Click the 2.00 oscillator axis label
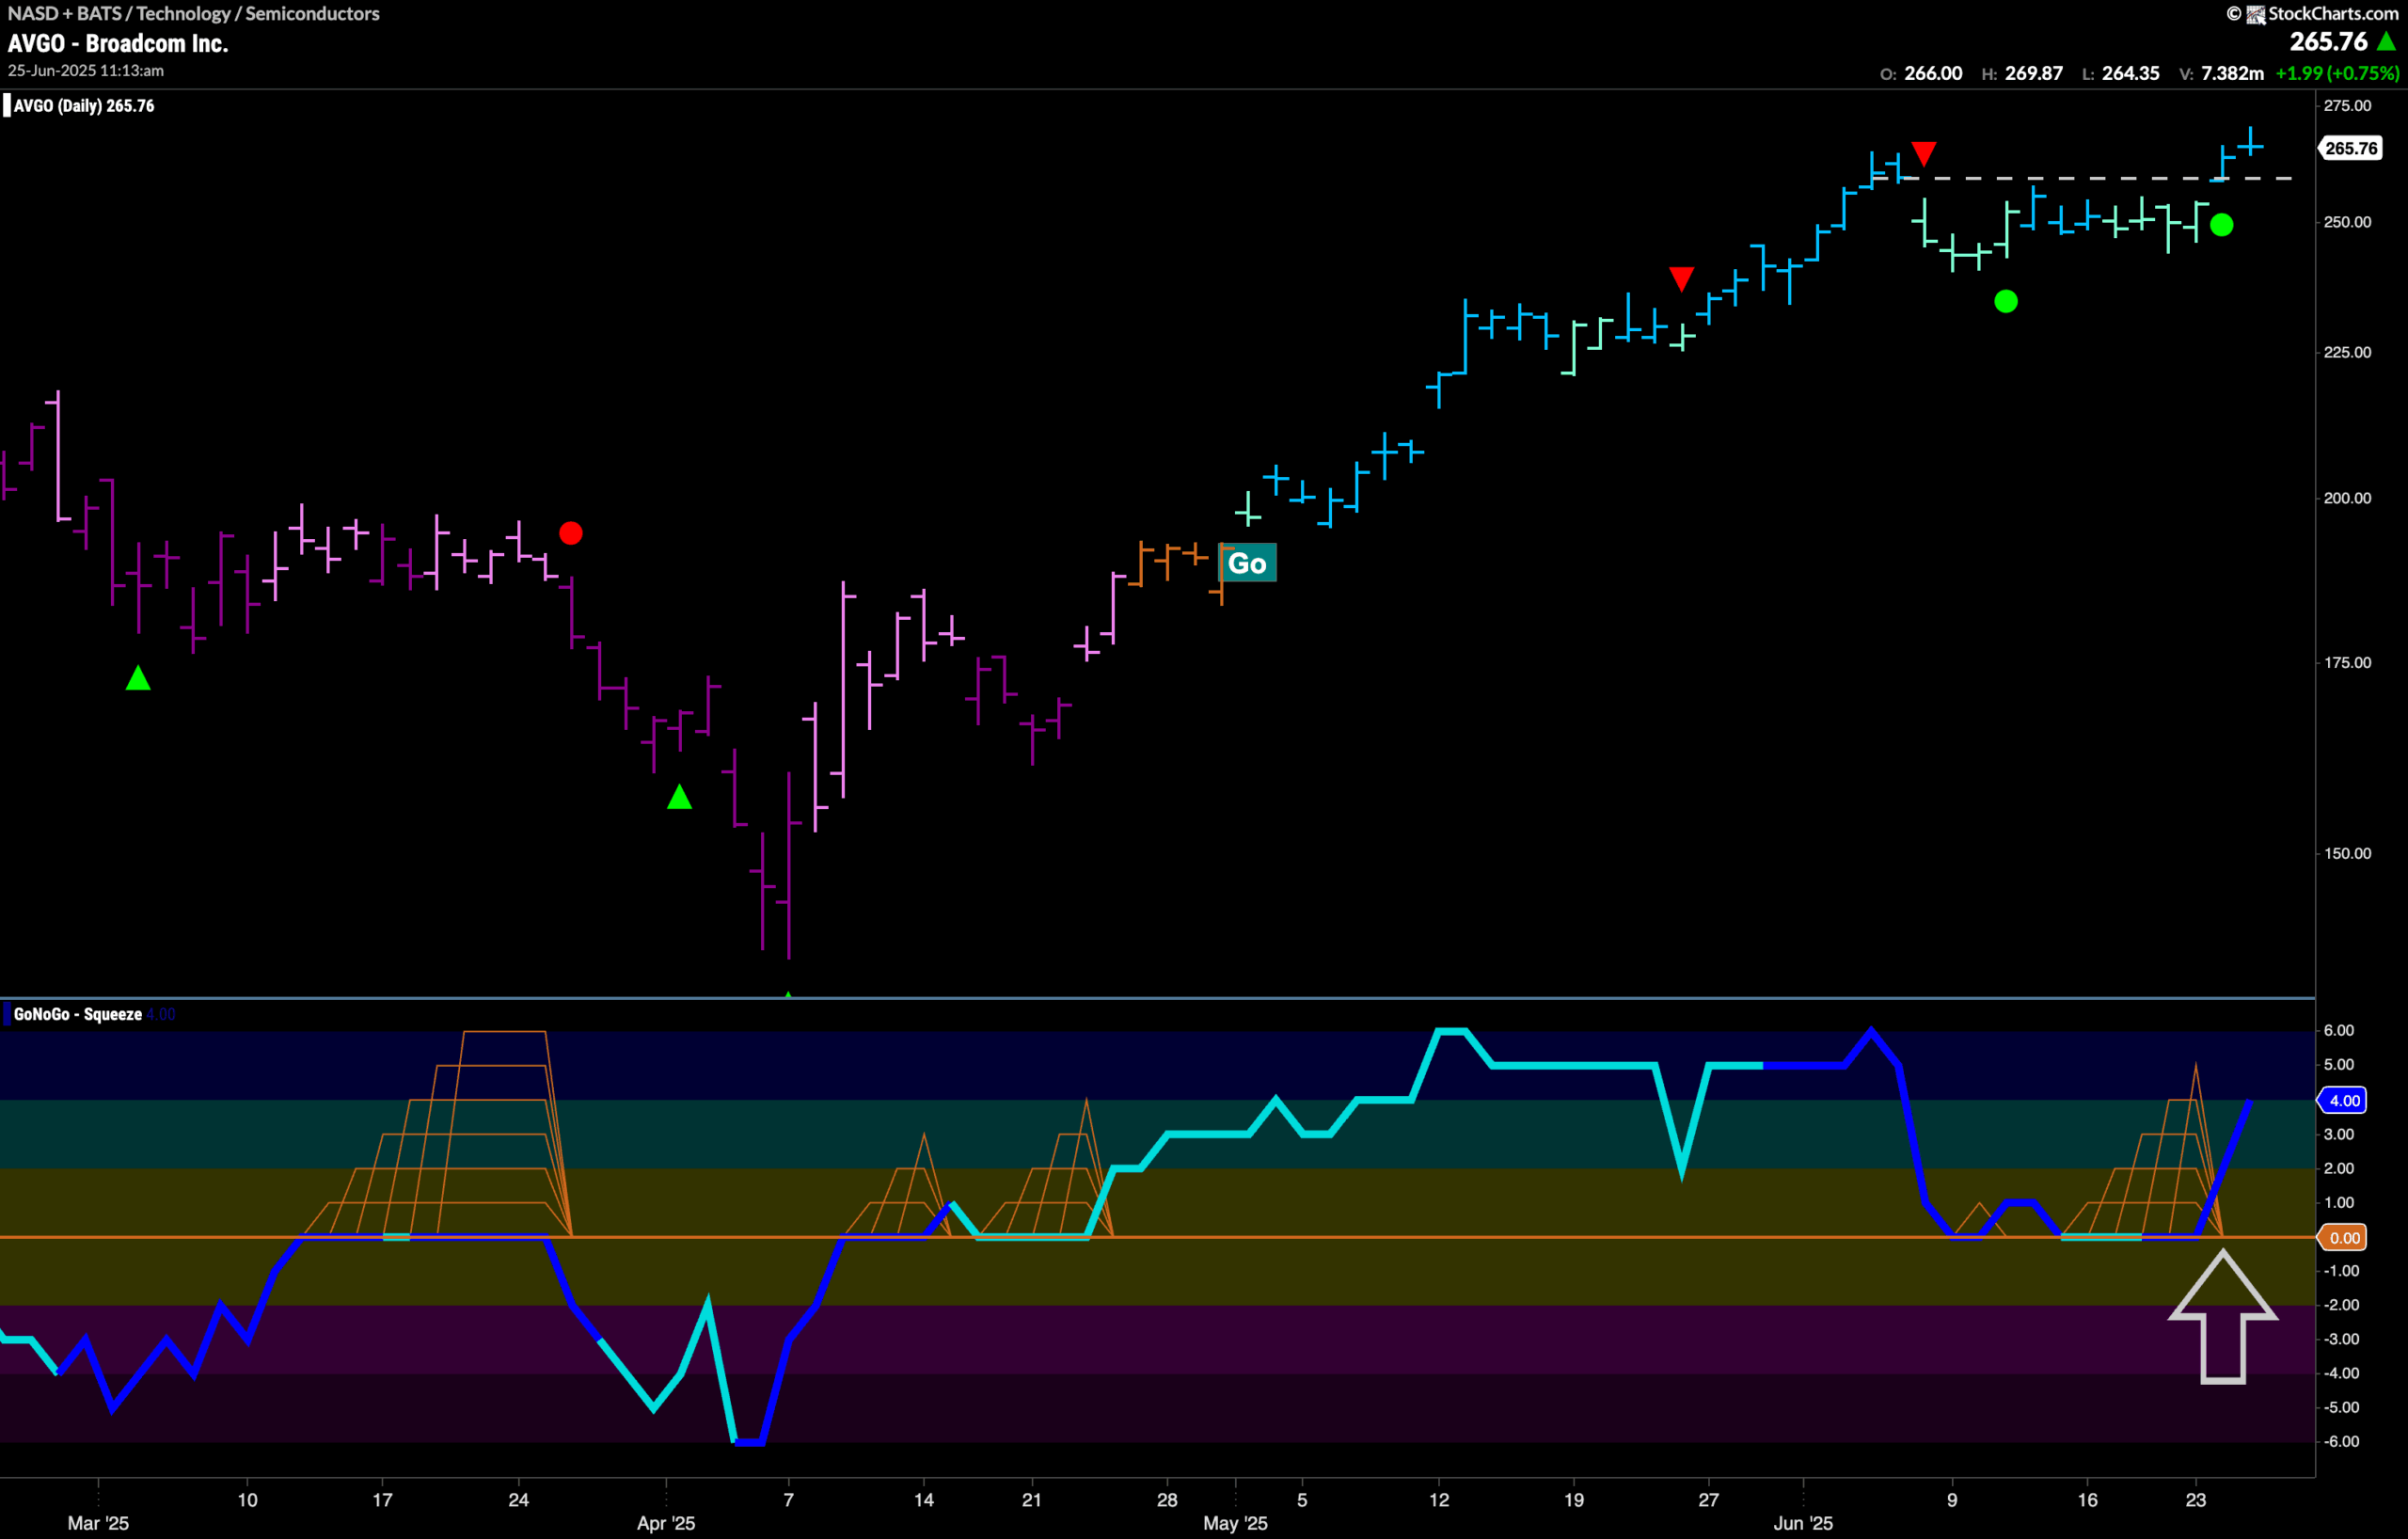Viewport: 2408px width, 1539px height. [2339, 1168]
